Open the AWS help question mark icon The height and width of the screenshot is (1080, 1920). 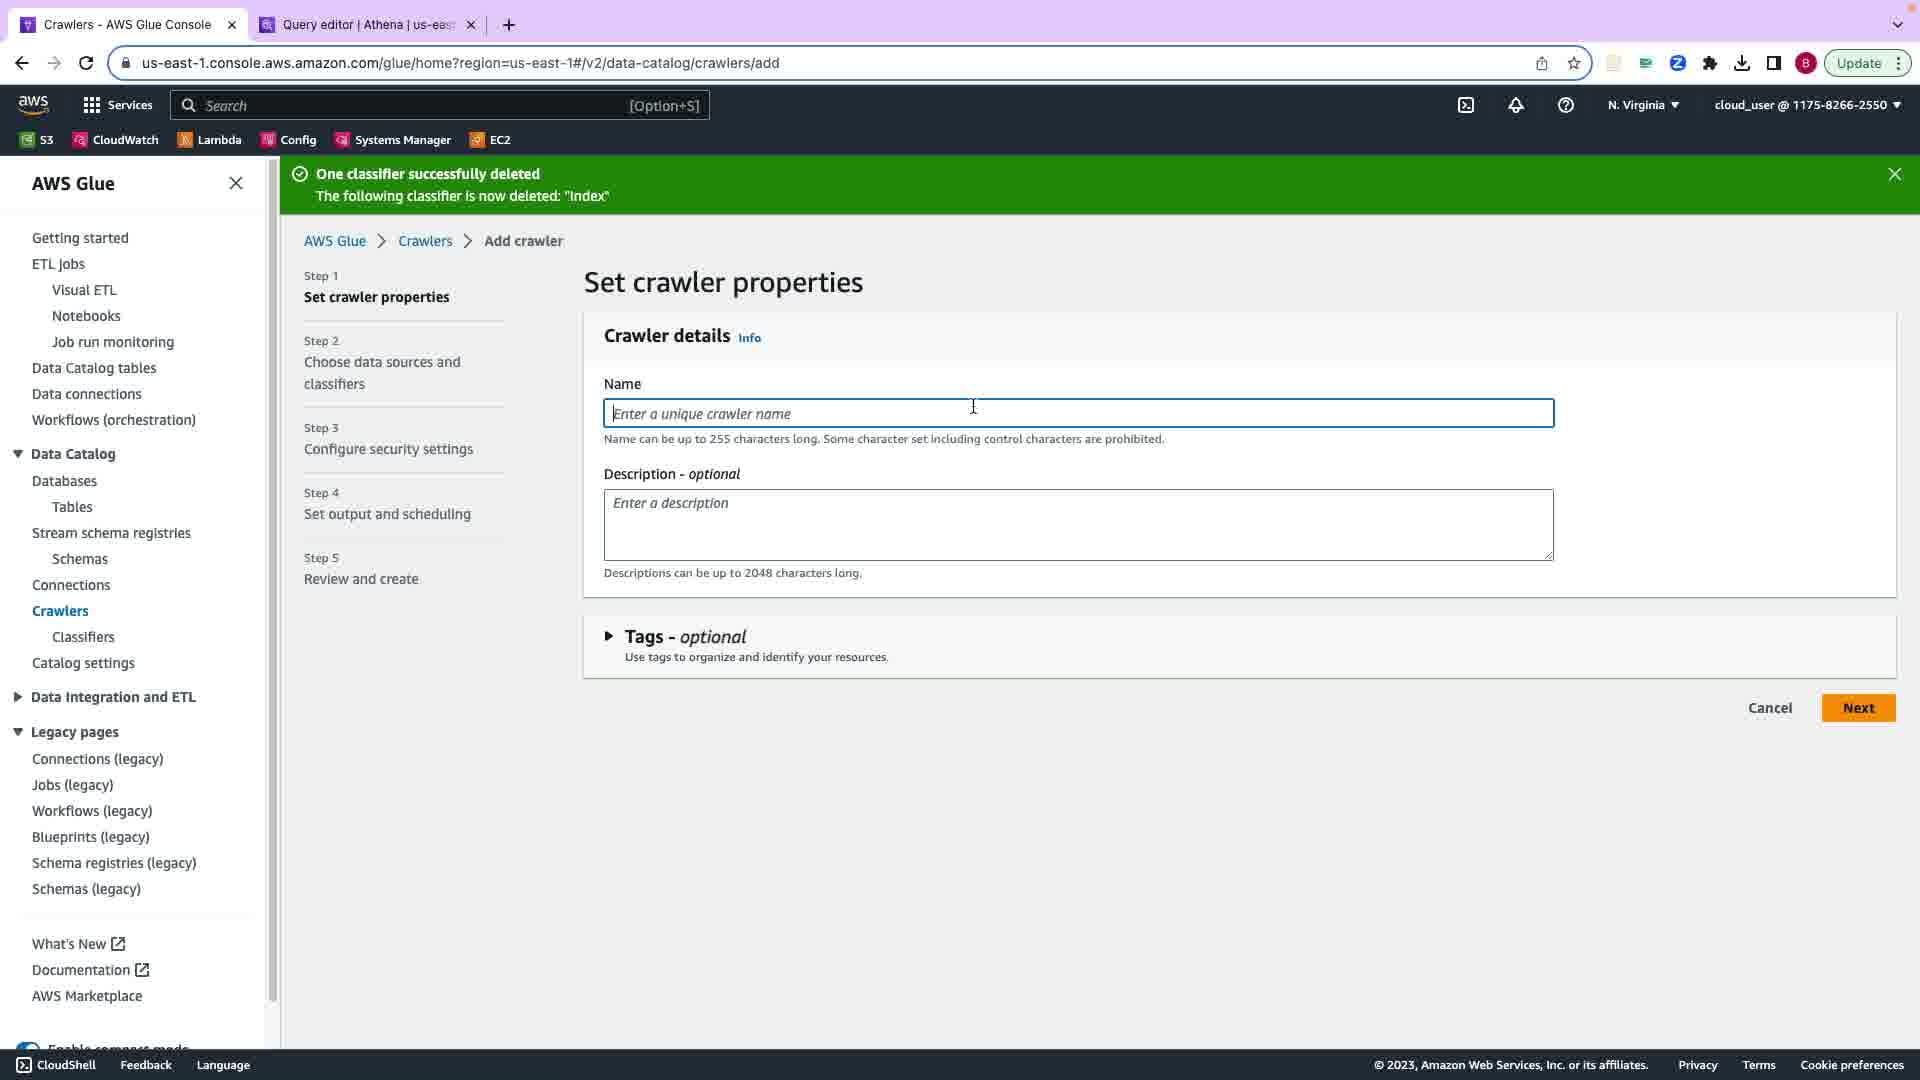pos(1566,105)
